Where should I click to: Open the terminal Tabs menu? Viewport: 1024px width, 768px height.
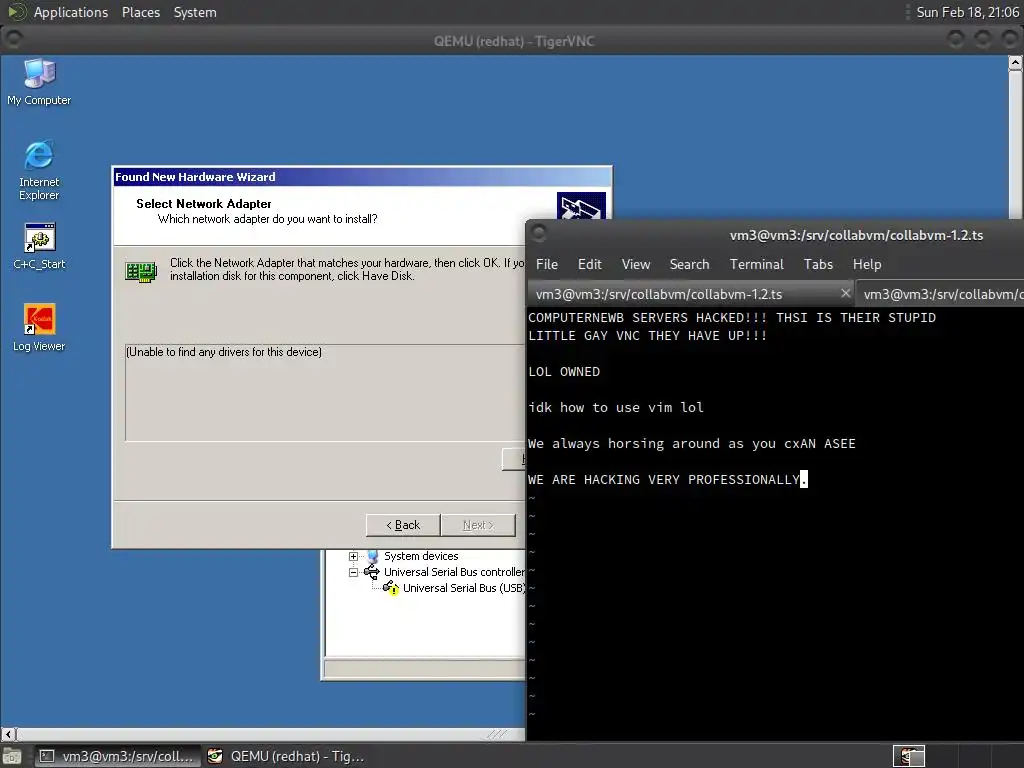pos(818,264)
